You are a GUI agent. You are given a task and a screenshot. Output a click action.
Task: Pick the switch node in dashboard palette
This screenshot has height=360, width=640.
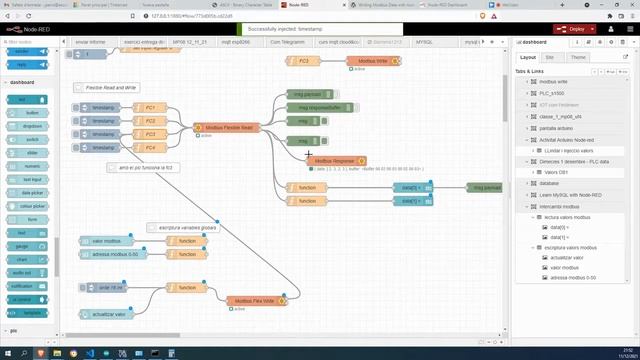27,140
